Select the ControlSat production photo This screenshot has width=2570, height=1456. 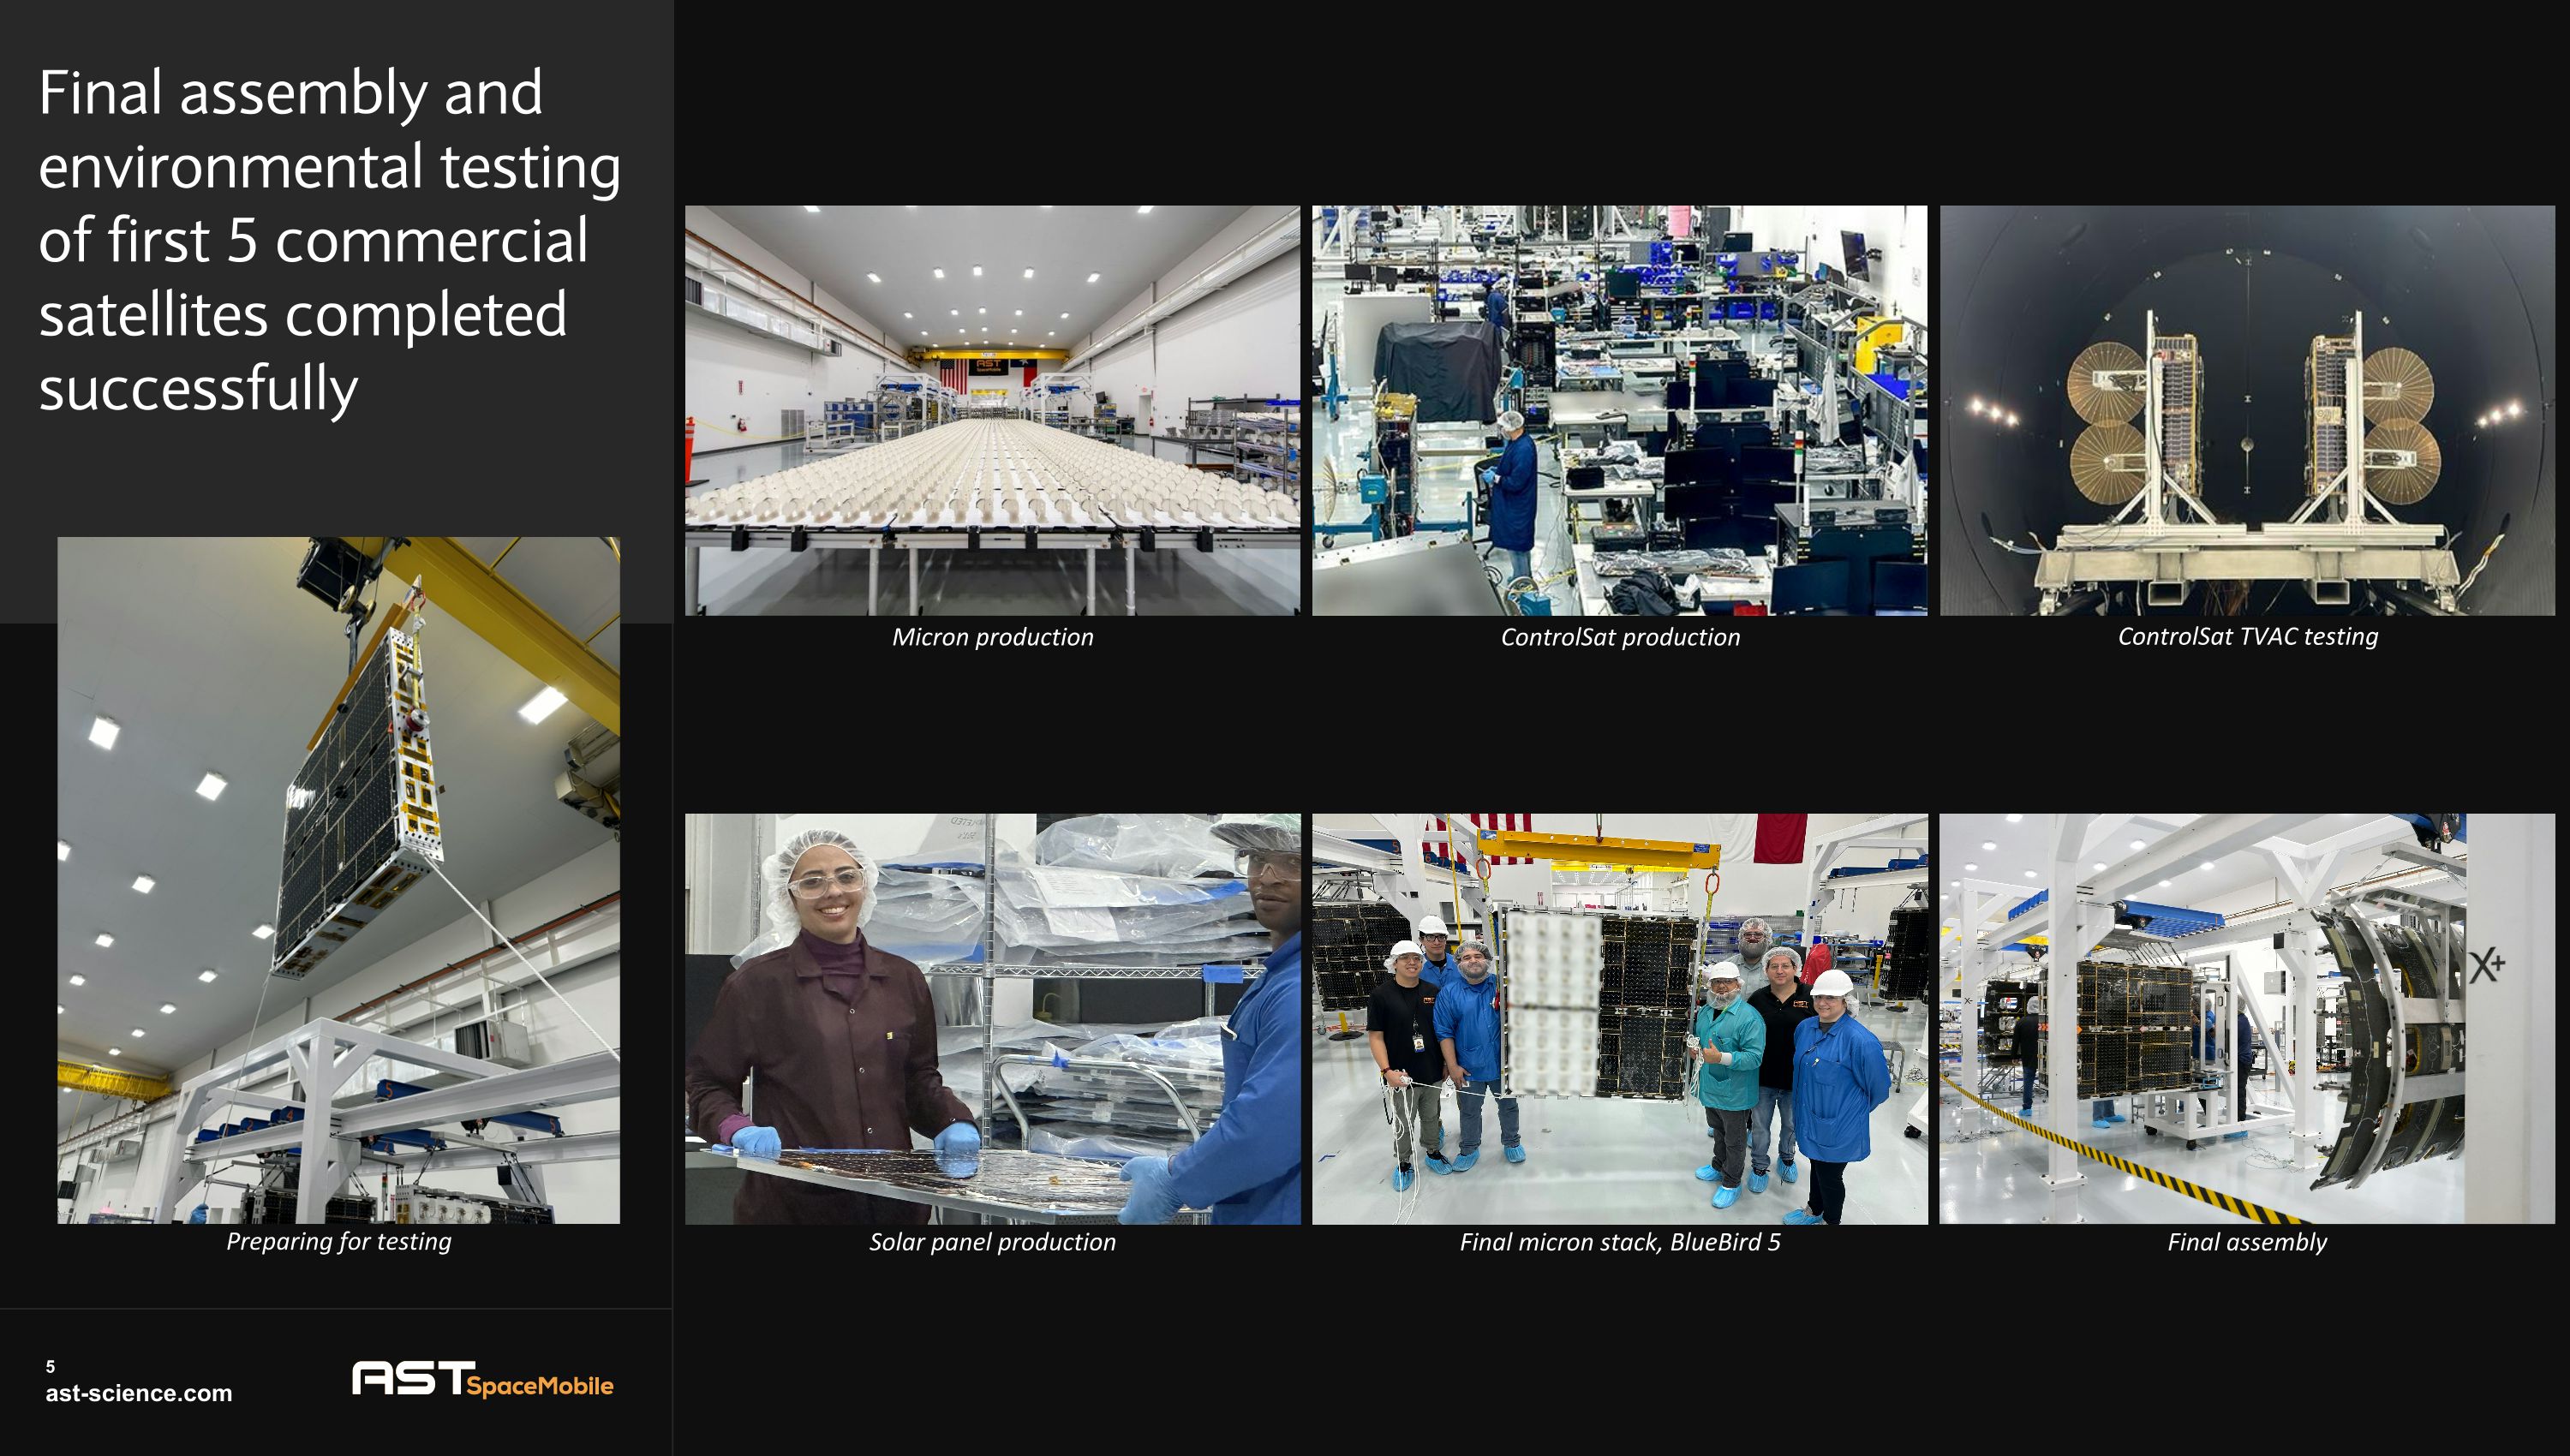[1619, 410]
